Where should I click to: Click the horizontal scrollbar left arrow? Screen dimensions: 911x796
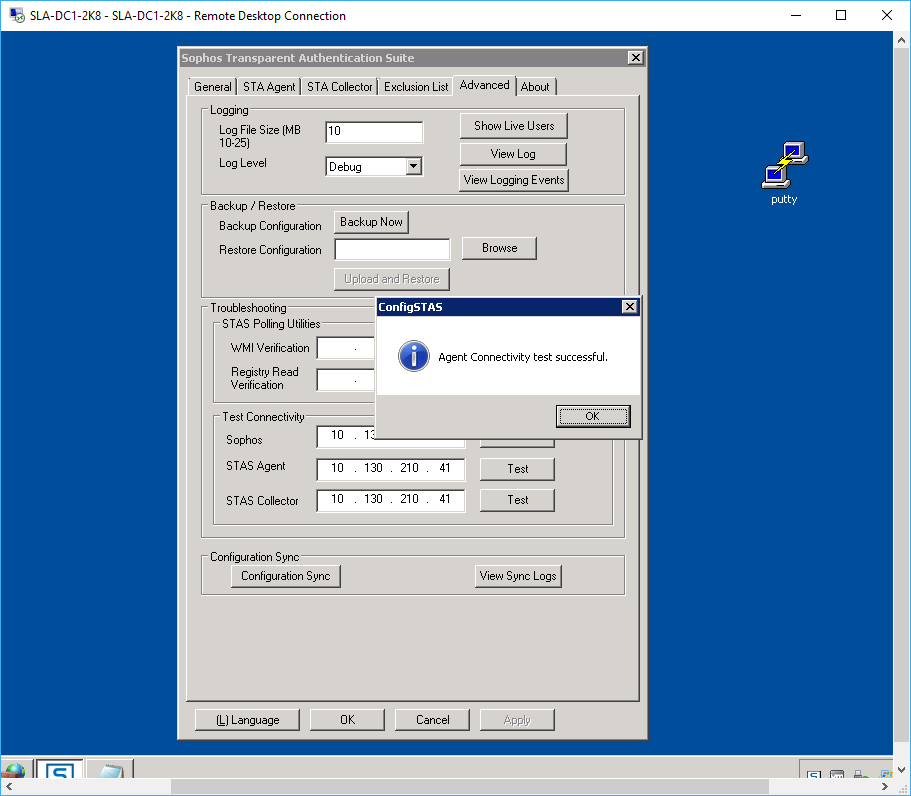[x=9, y=787]
